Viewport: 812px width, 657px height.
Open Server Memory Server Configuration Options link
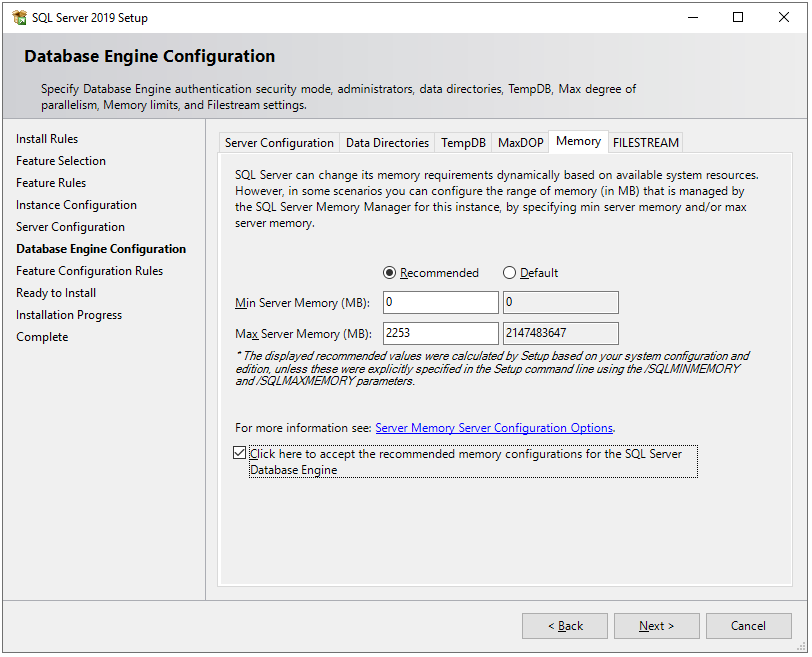tap(494, 428)
